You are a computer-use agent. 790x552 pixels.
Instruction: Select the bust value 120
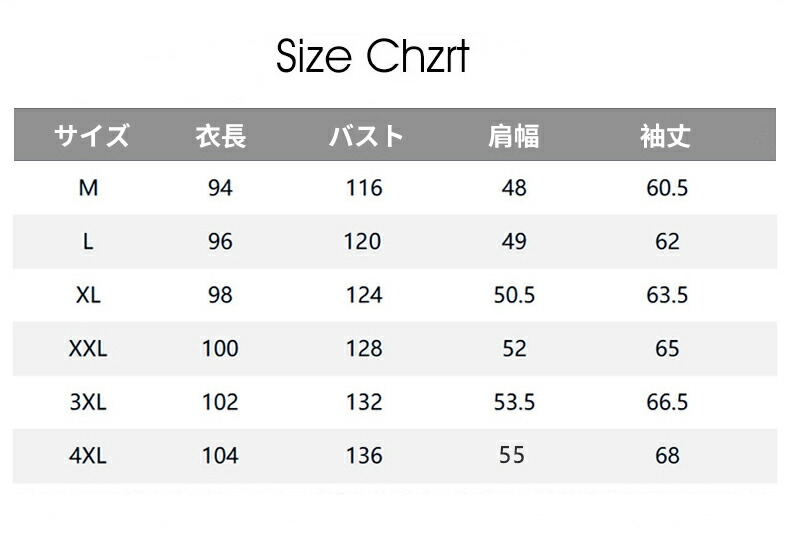[x=364, y=241]
